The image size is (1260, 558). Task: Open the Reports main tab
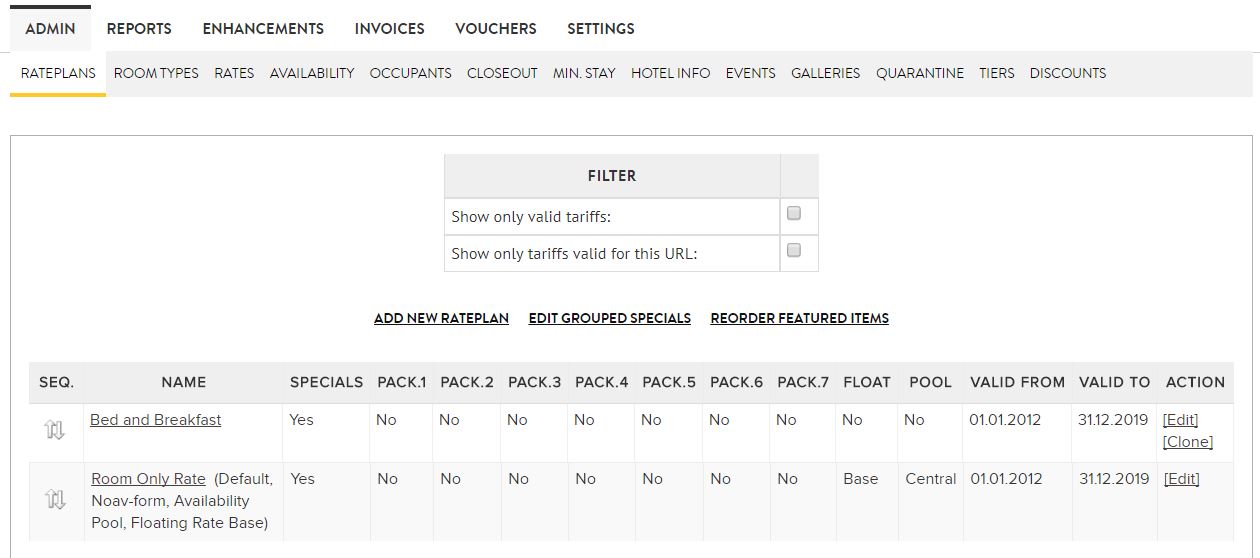pyautogui.click(x=139, y=29)
